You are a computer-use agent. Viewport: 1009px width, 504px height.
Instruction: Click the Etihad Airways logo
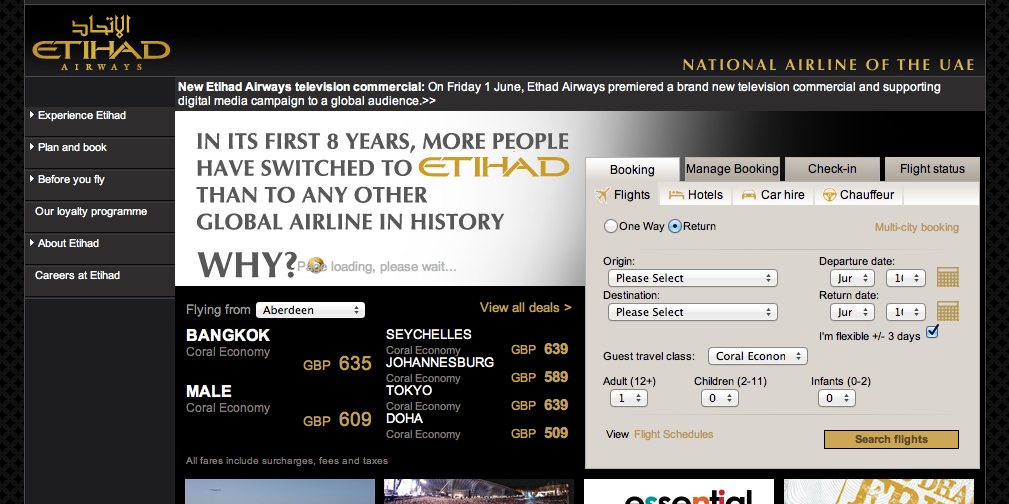click(x=101, y=43)
